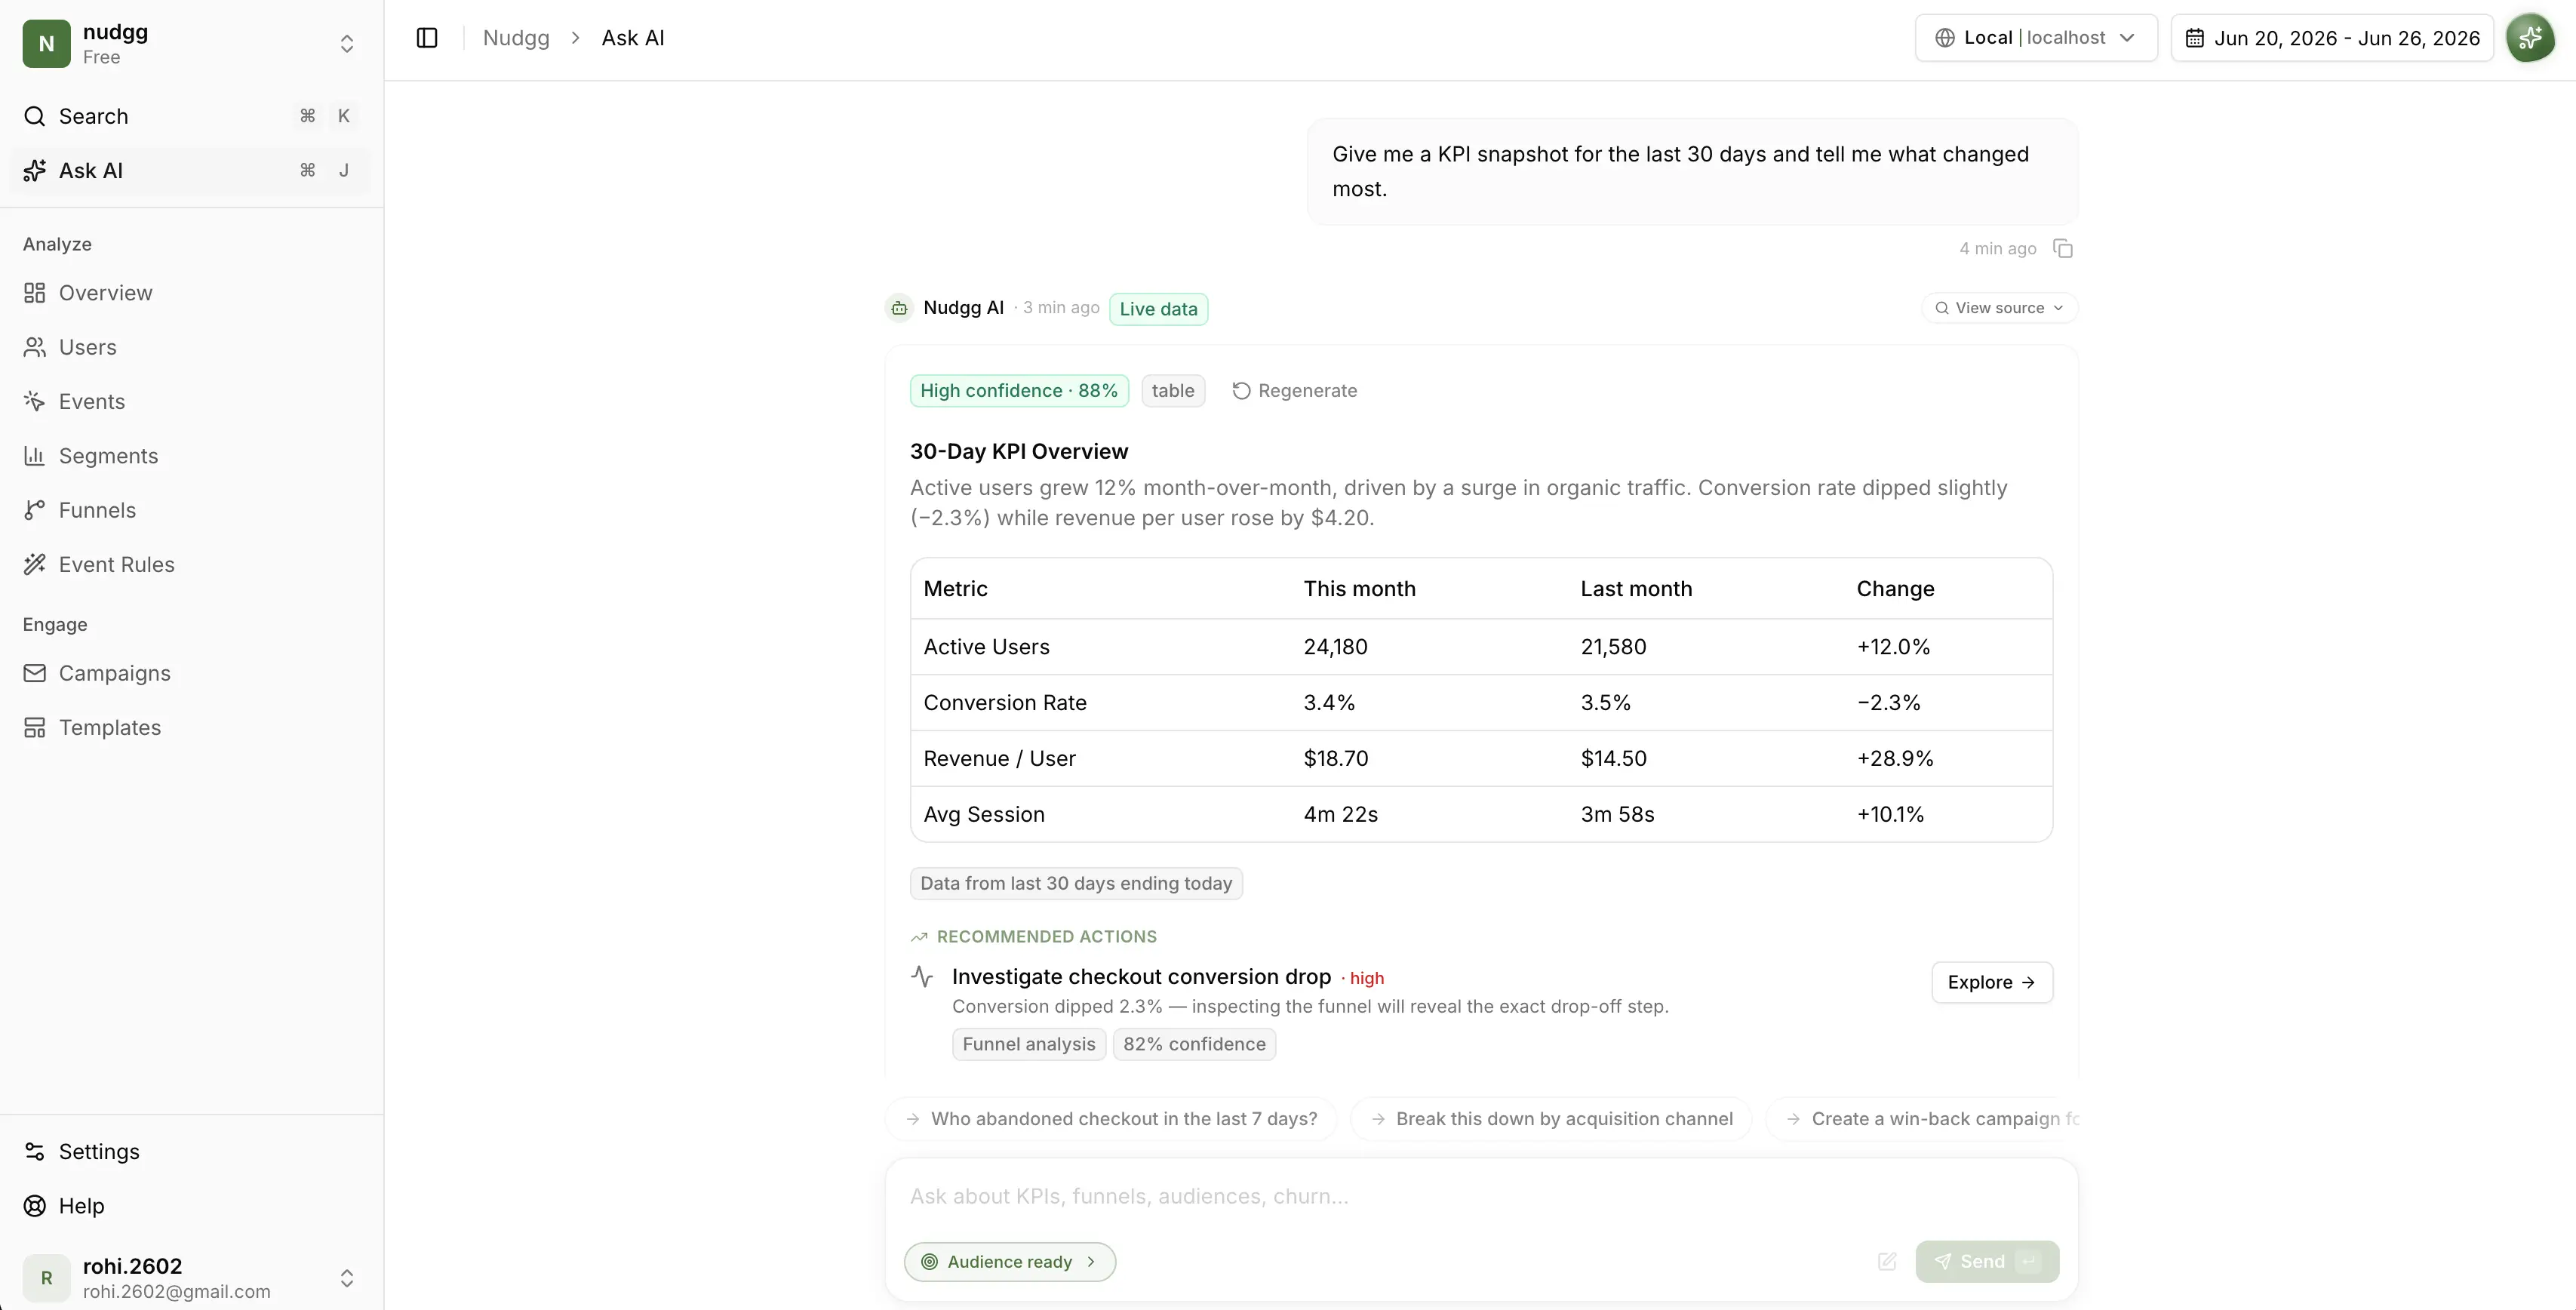Screen dimensions: 2576x1310
Task: Click the 82% confidence tag
Action: 1194,1044
